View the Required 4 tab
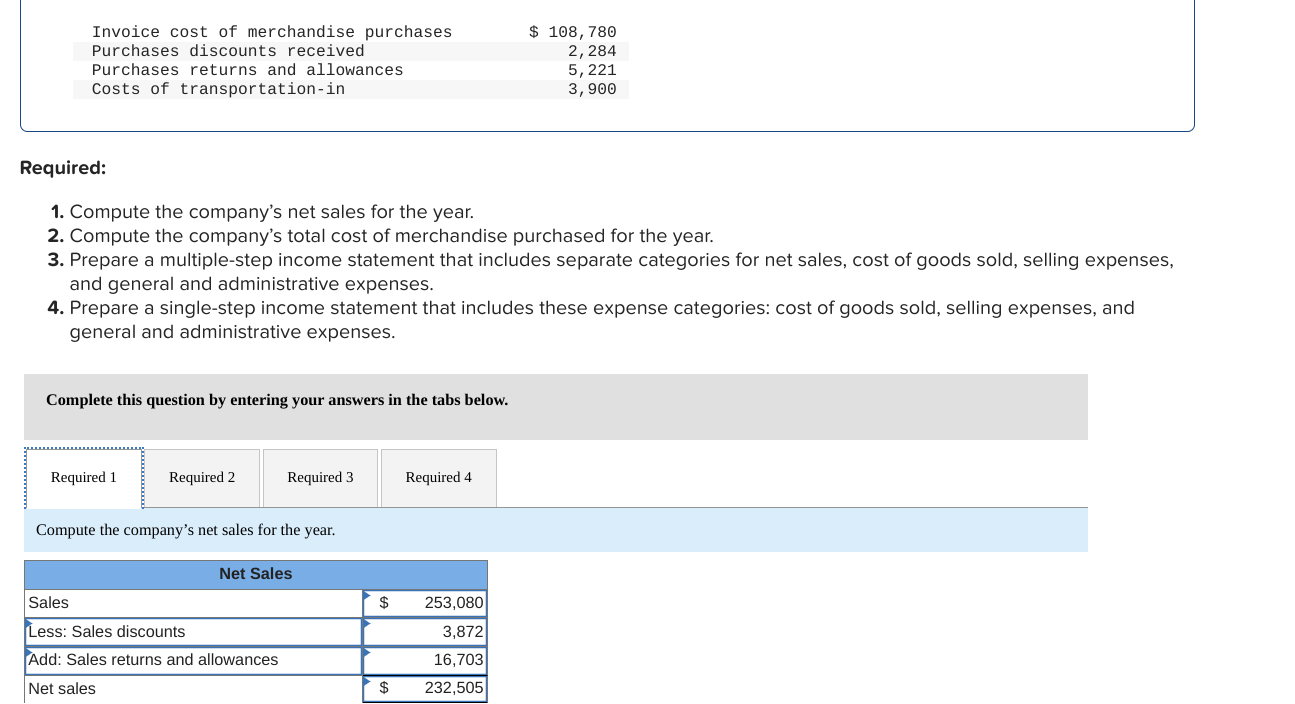This screenshot has height=704, width=1295. [x=438, y=477]
